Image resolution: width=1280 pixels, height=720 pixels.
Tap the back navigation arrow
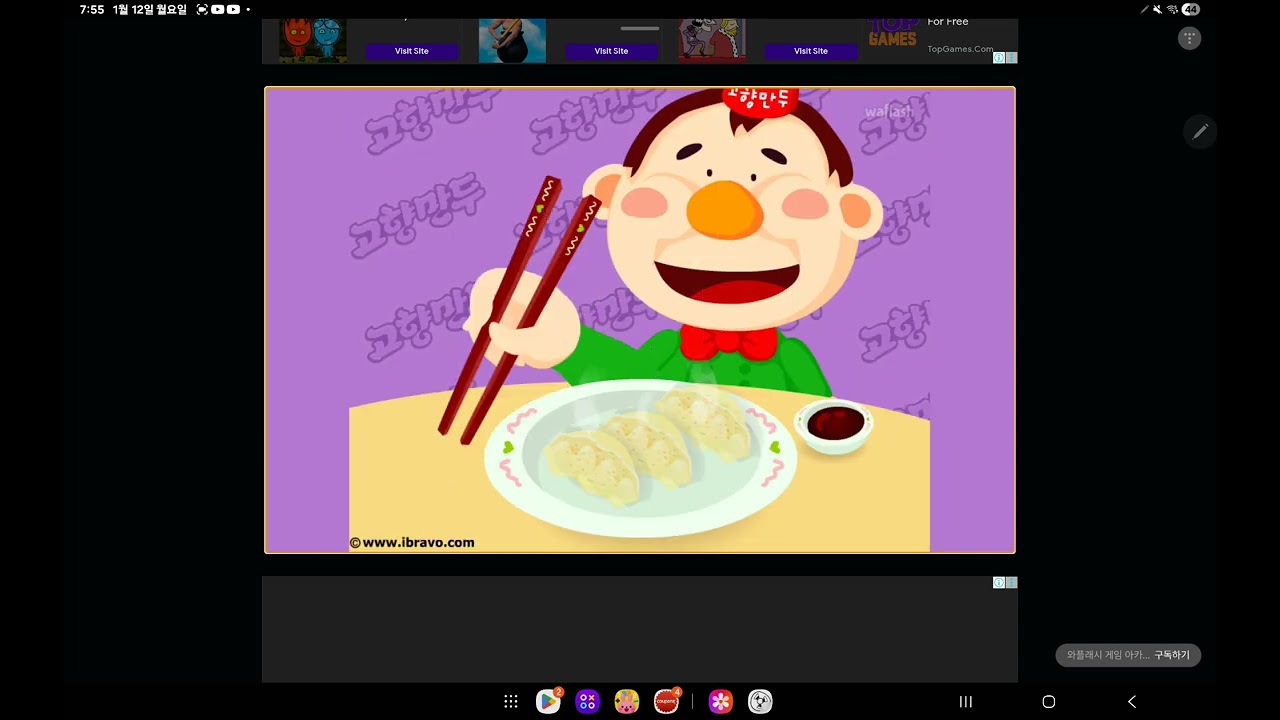1132,702
